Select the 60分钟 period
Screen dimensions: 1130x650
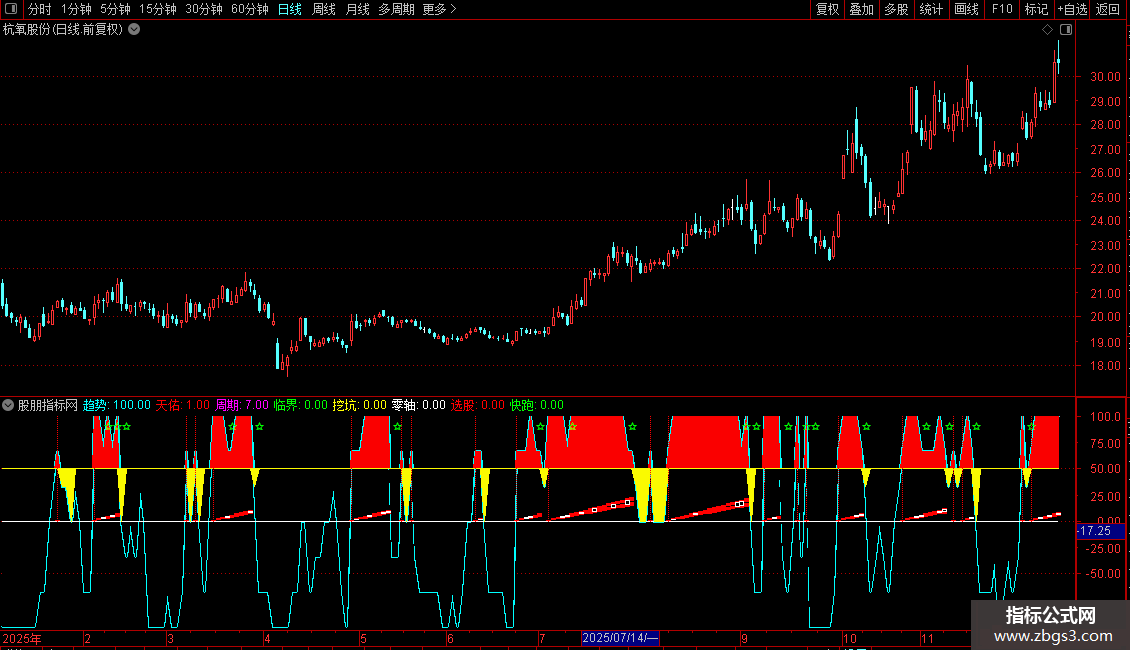249,9
